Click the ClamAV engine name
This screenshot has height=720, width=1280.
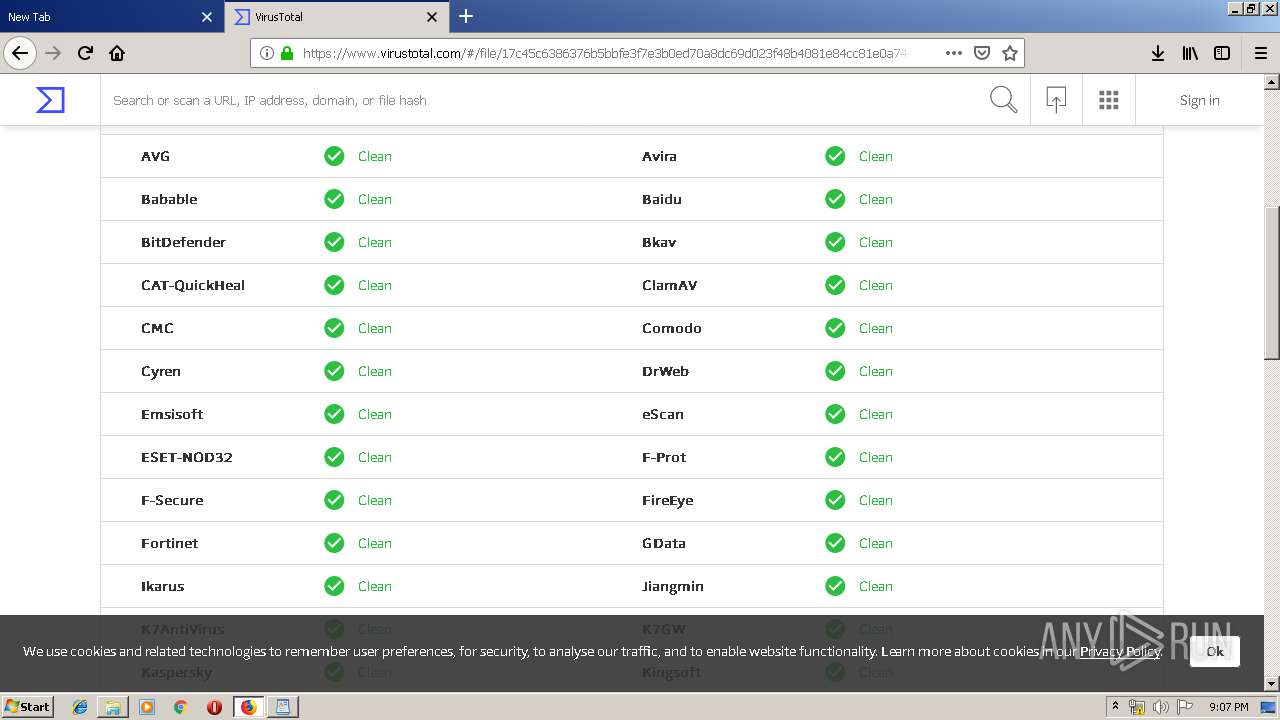(x=670, y=285)
